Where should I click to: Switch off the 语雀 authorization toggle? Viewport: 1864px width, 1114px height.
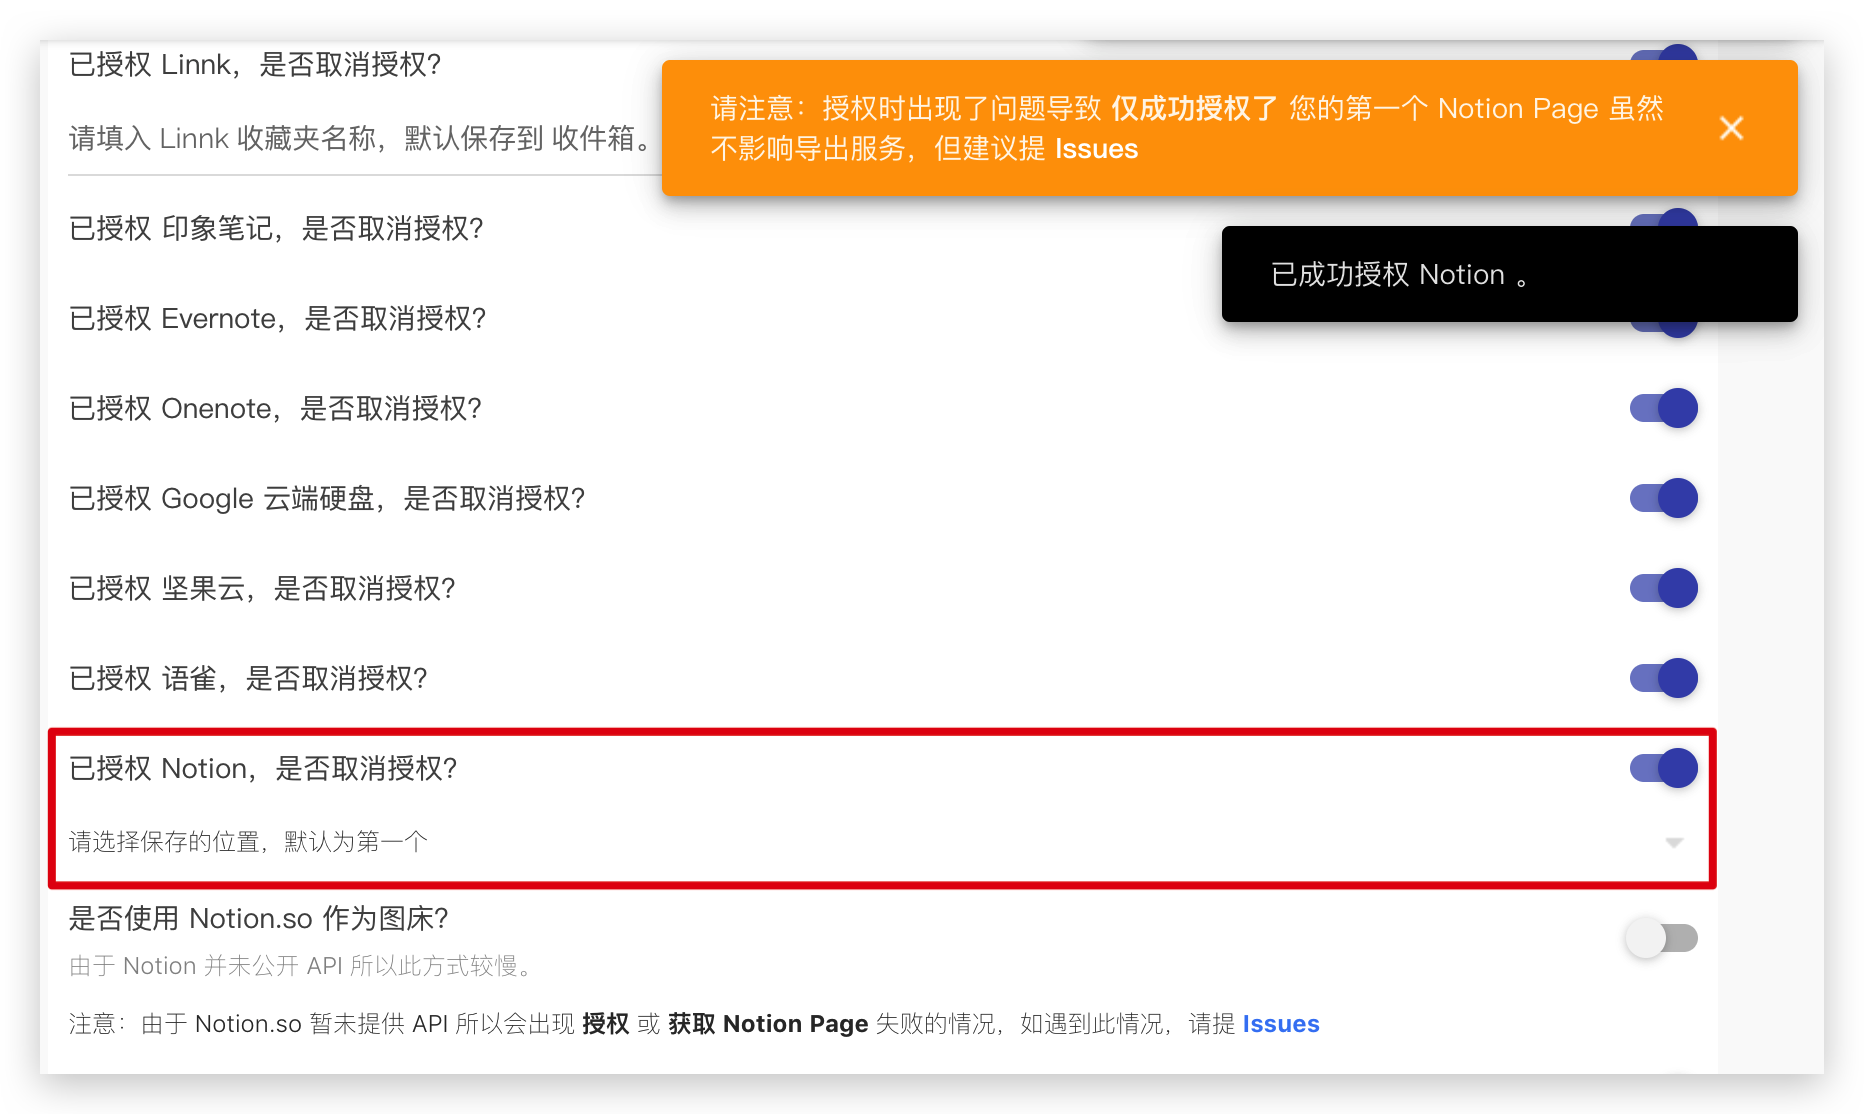(x=1664, y=678)
